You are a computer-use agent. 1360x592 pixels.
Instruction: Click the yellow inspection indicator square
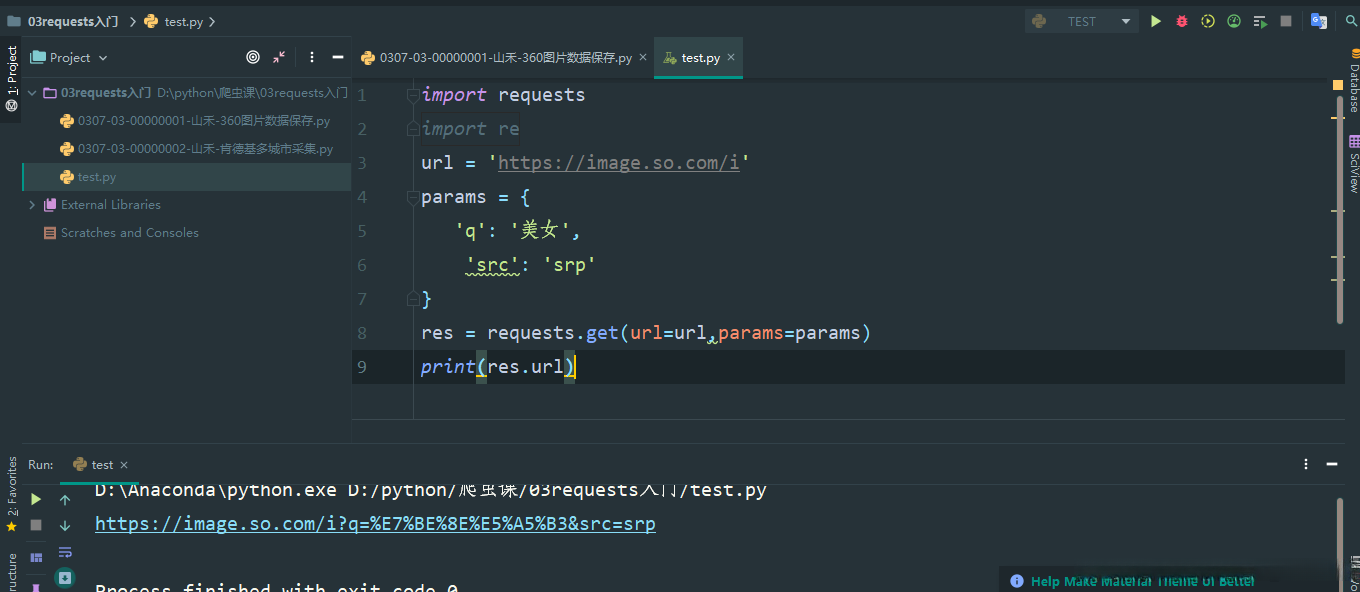pos(1338,86)
